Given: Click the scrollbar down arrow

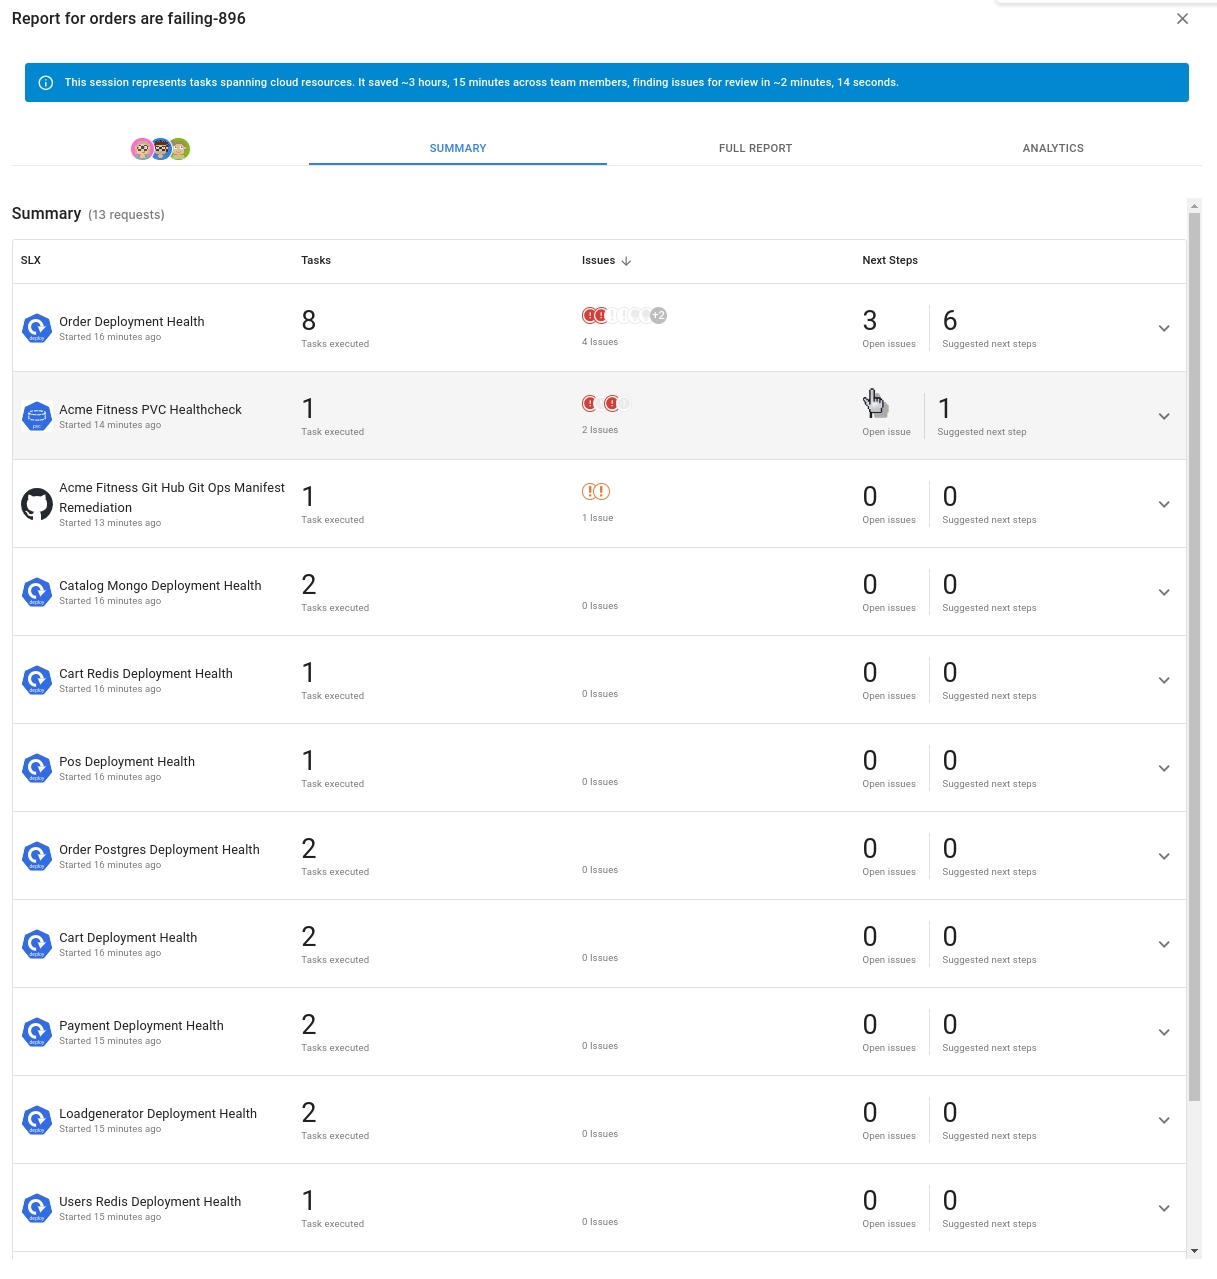Looking at the screenshot, I should 1194,1251.
